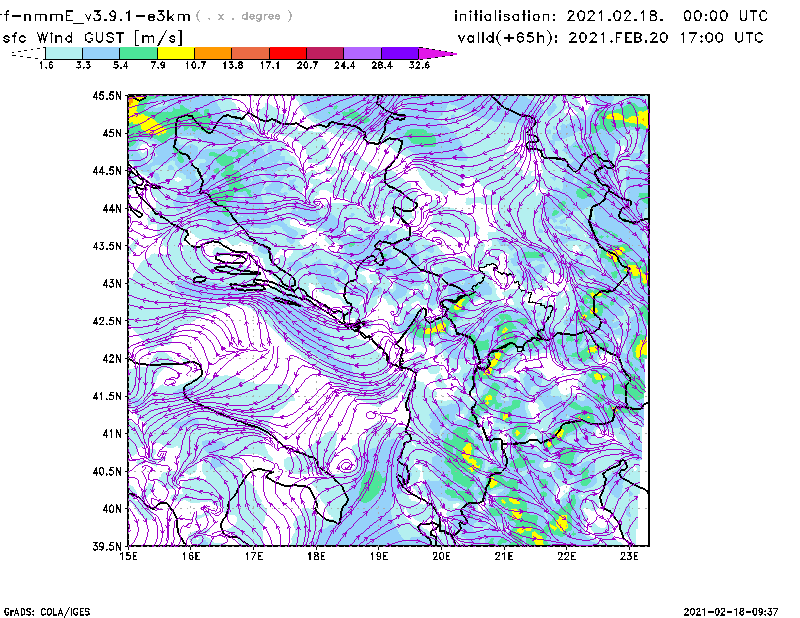This screenshot has width=800, height=618.
Task: Click the legend value 13.8
Action: tap(233, 65)
